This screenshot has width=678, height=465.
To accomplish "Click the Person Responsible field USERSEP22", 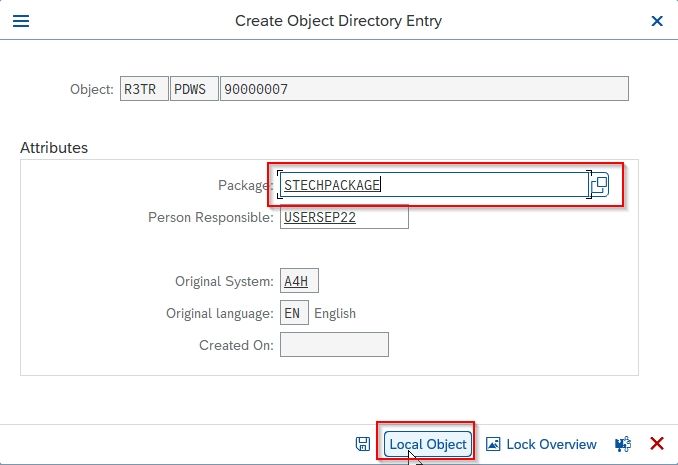I will [x=344, y=217].
